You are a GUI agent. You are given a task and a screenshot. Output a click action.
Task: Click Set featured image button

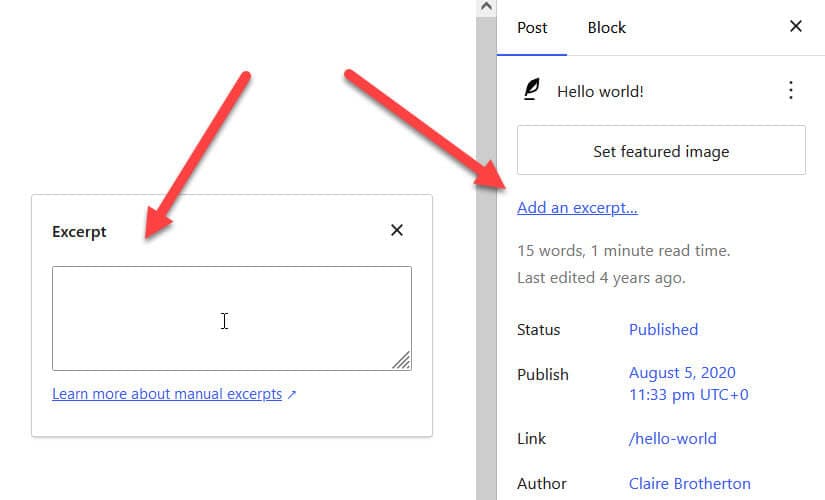(661, 150)
